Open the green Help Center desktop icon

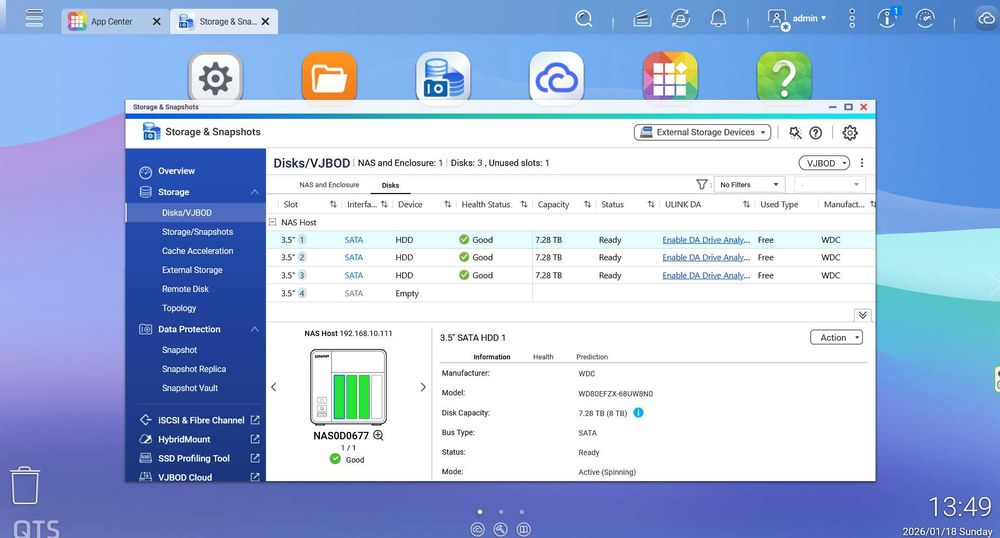(x=784, y=78)
